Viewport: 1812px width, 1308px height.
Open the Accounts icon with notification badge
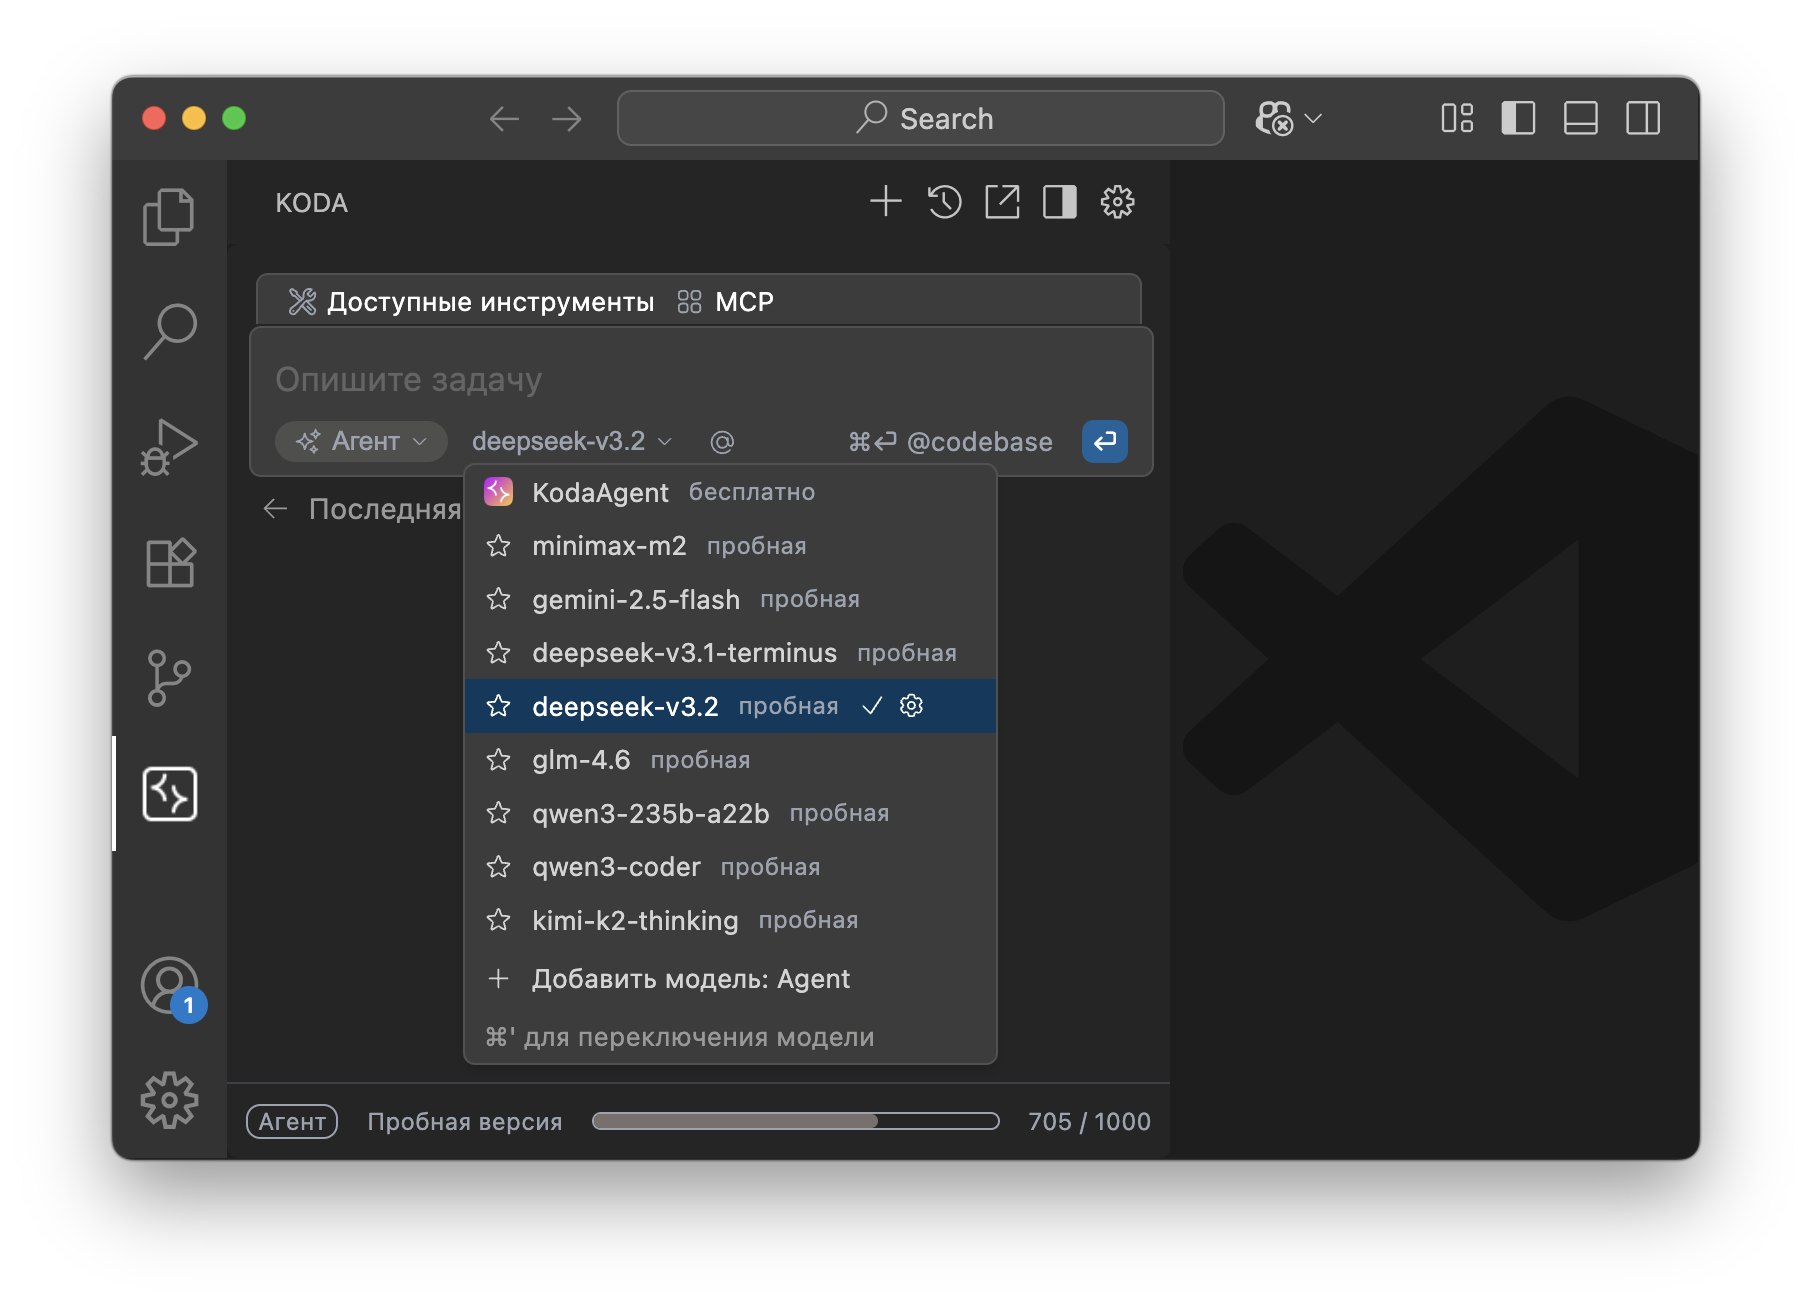[x=169, y=988]
